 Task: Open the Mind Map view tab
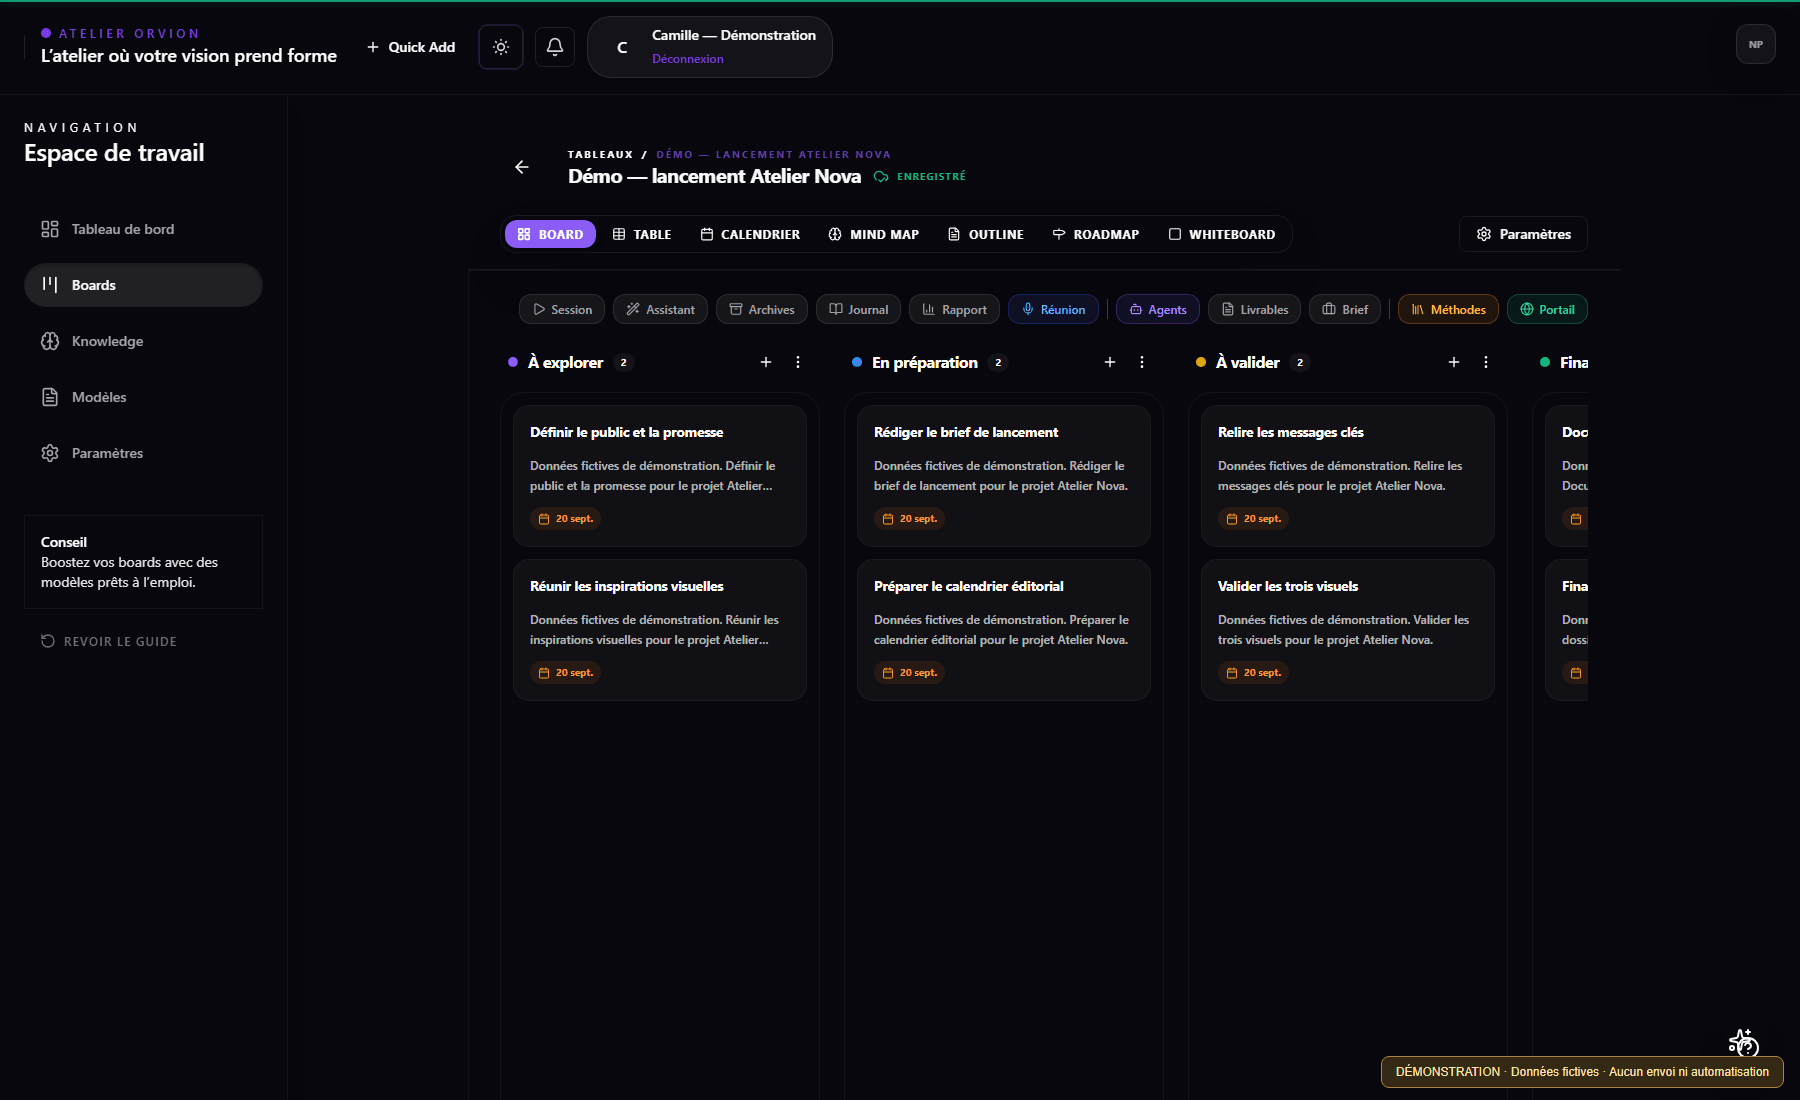pos(874,234)
